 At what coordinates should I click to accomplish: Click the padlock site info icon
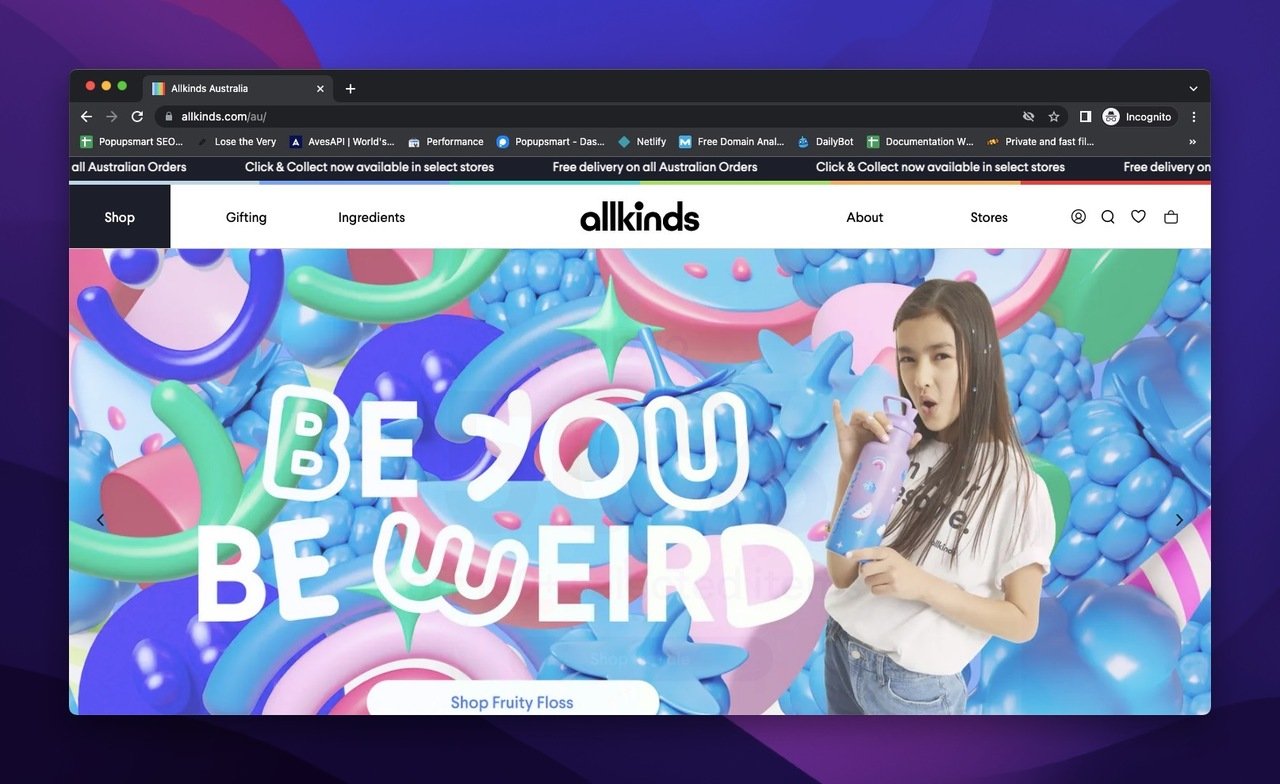click(x=168, y=117)
